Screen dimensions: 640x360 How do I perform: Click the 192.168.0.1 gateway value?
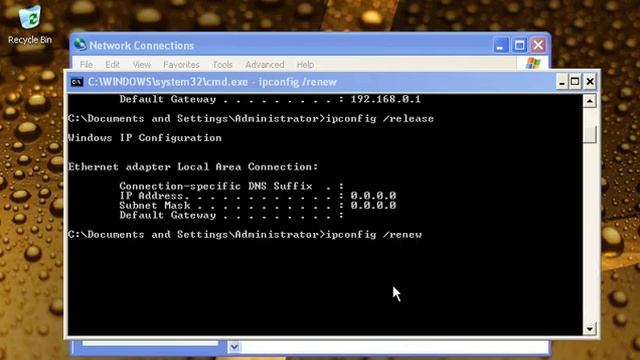tap(385, 99)
